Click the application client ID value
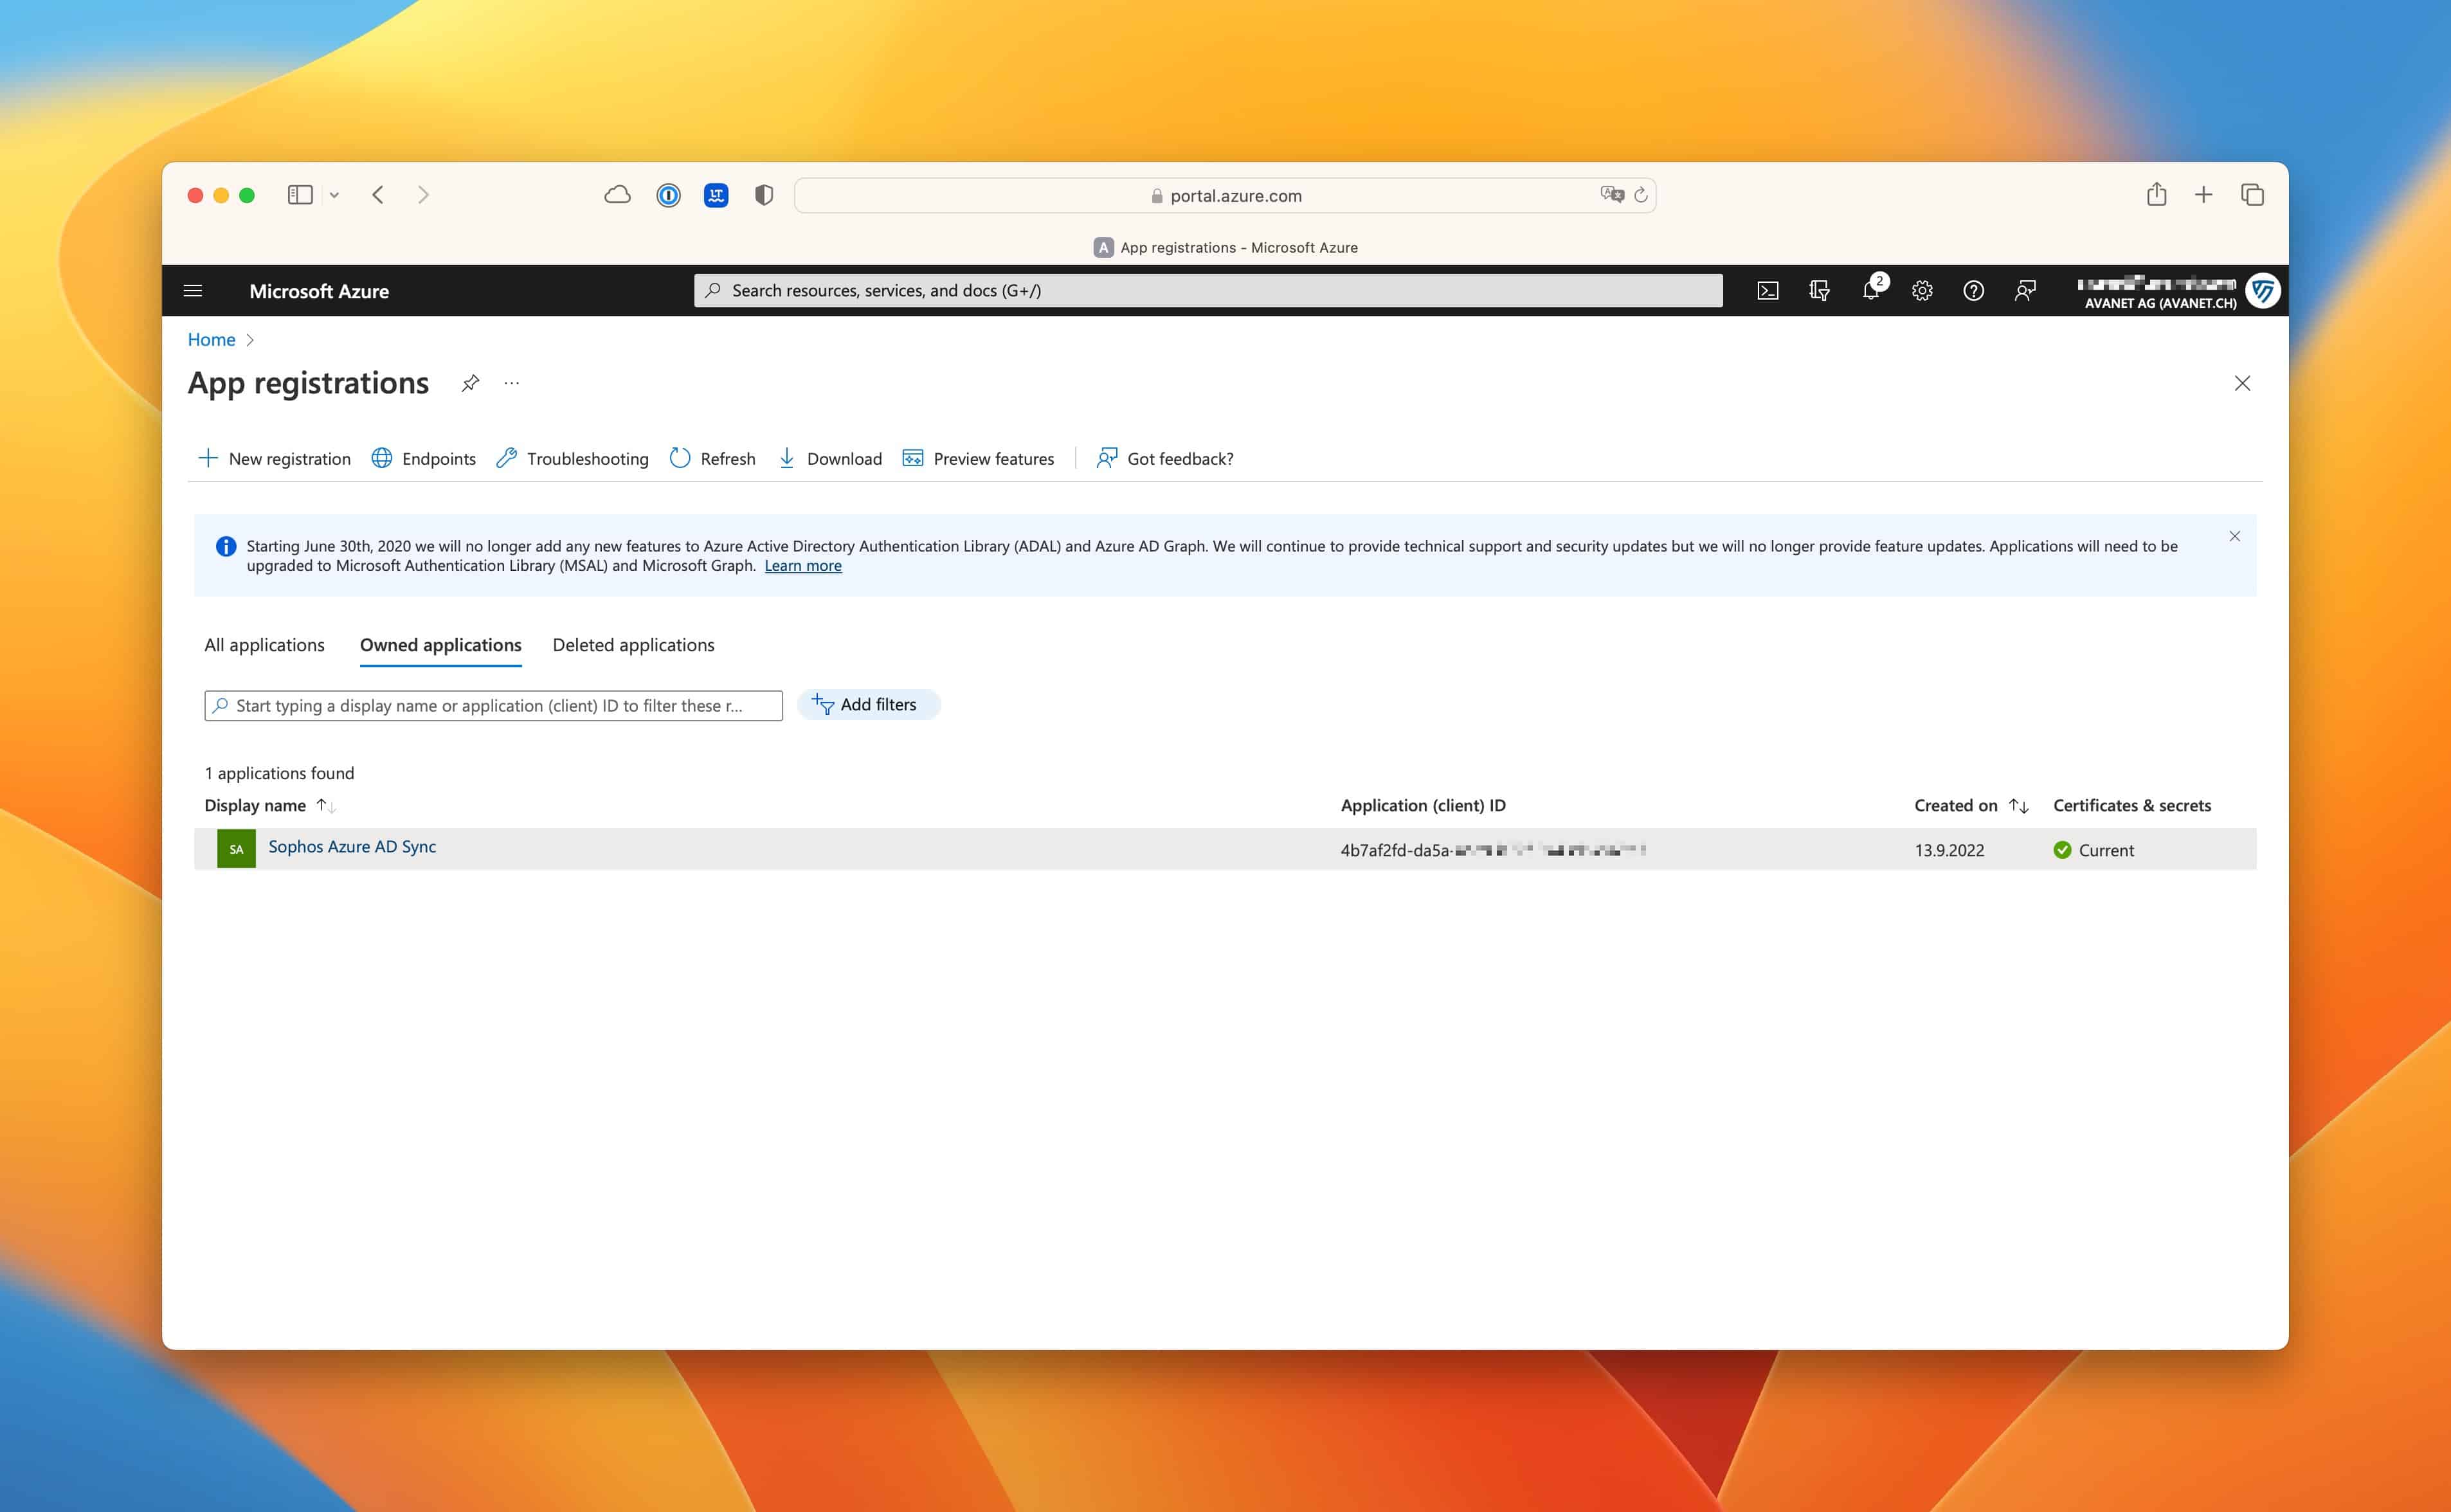 tap(1492, 850)
